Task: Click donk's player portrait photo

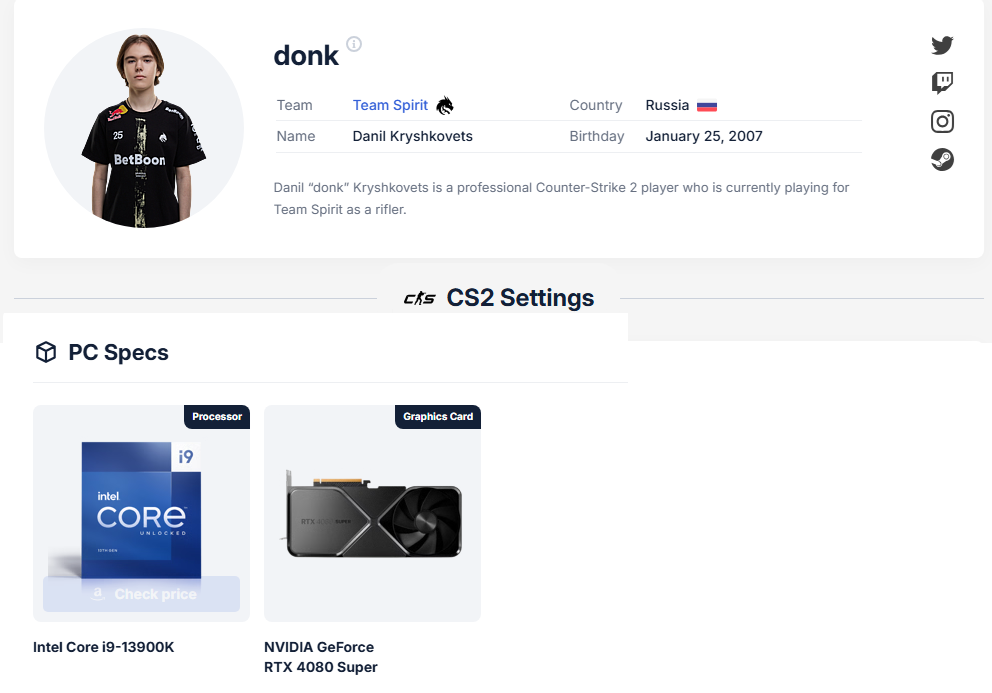Action: pyautogui.click(x=144, y=128)
